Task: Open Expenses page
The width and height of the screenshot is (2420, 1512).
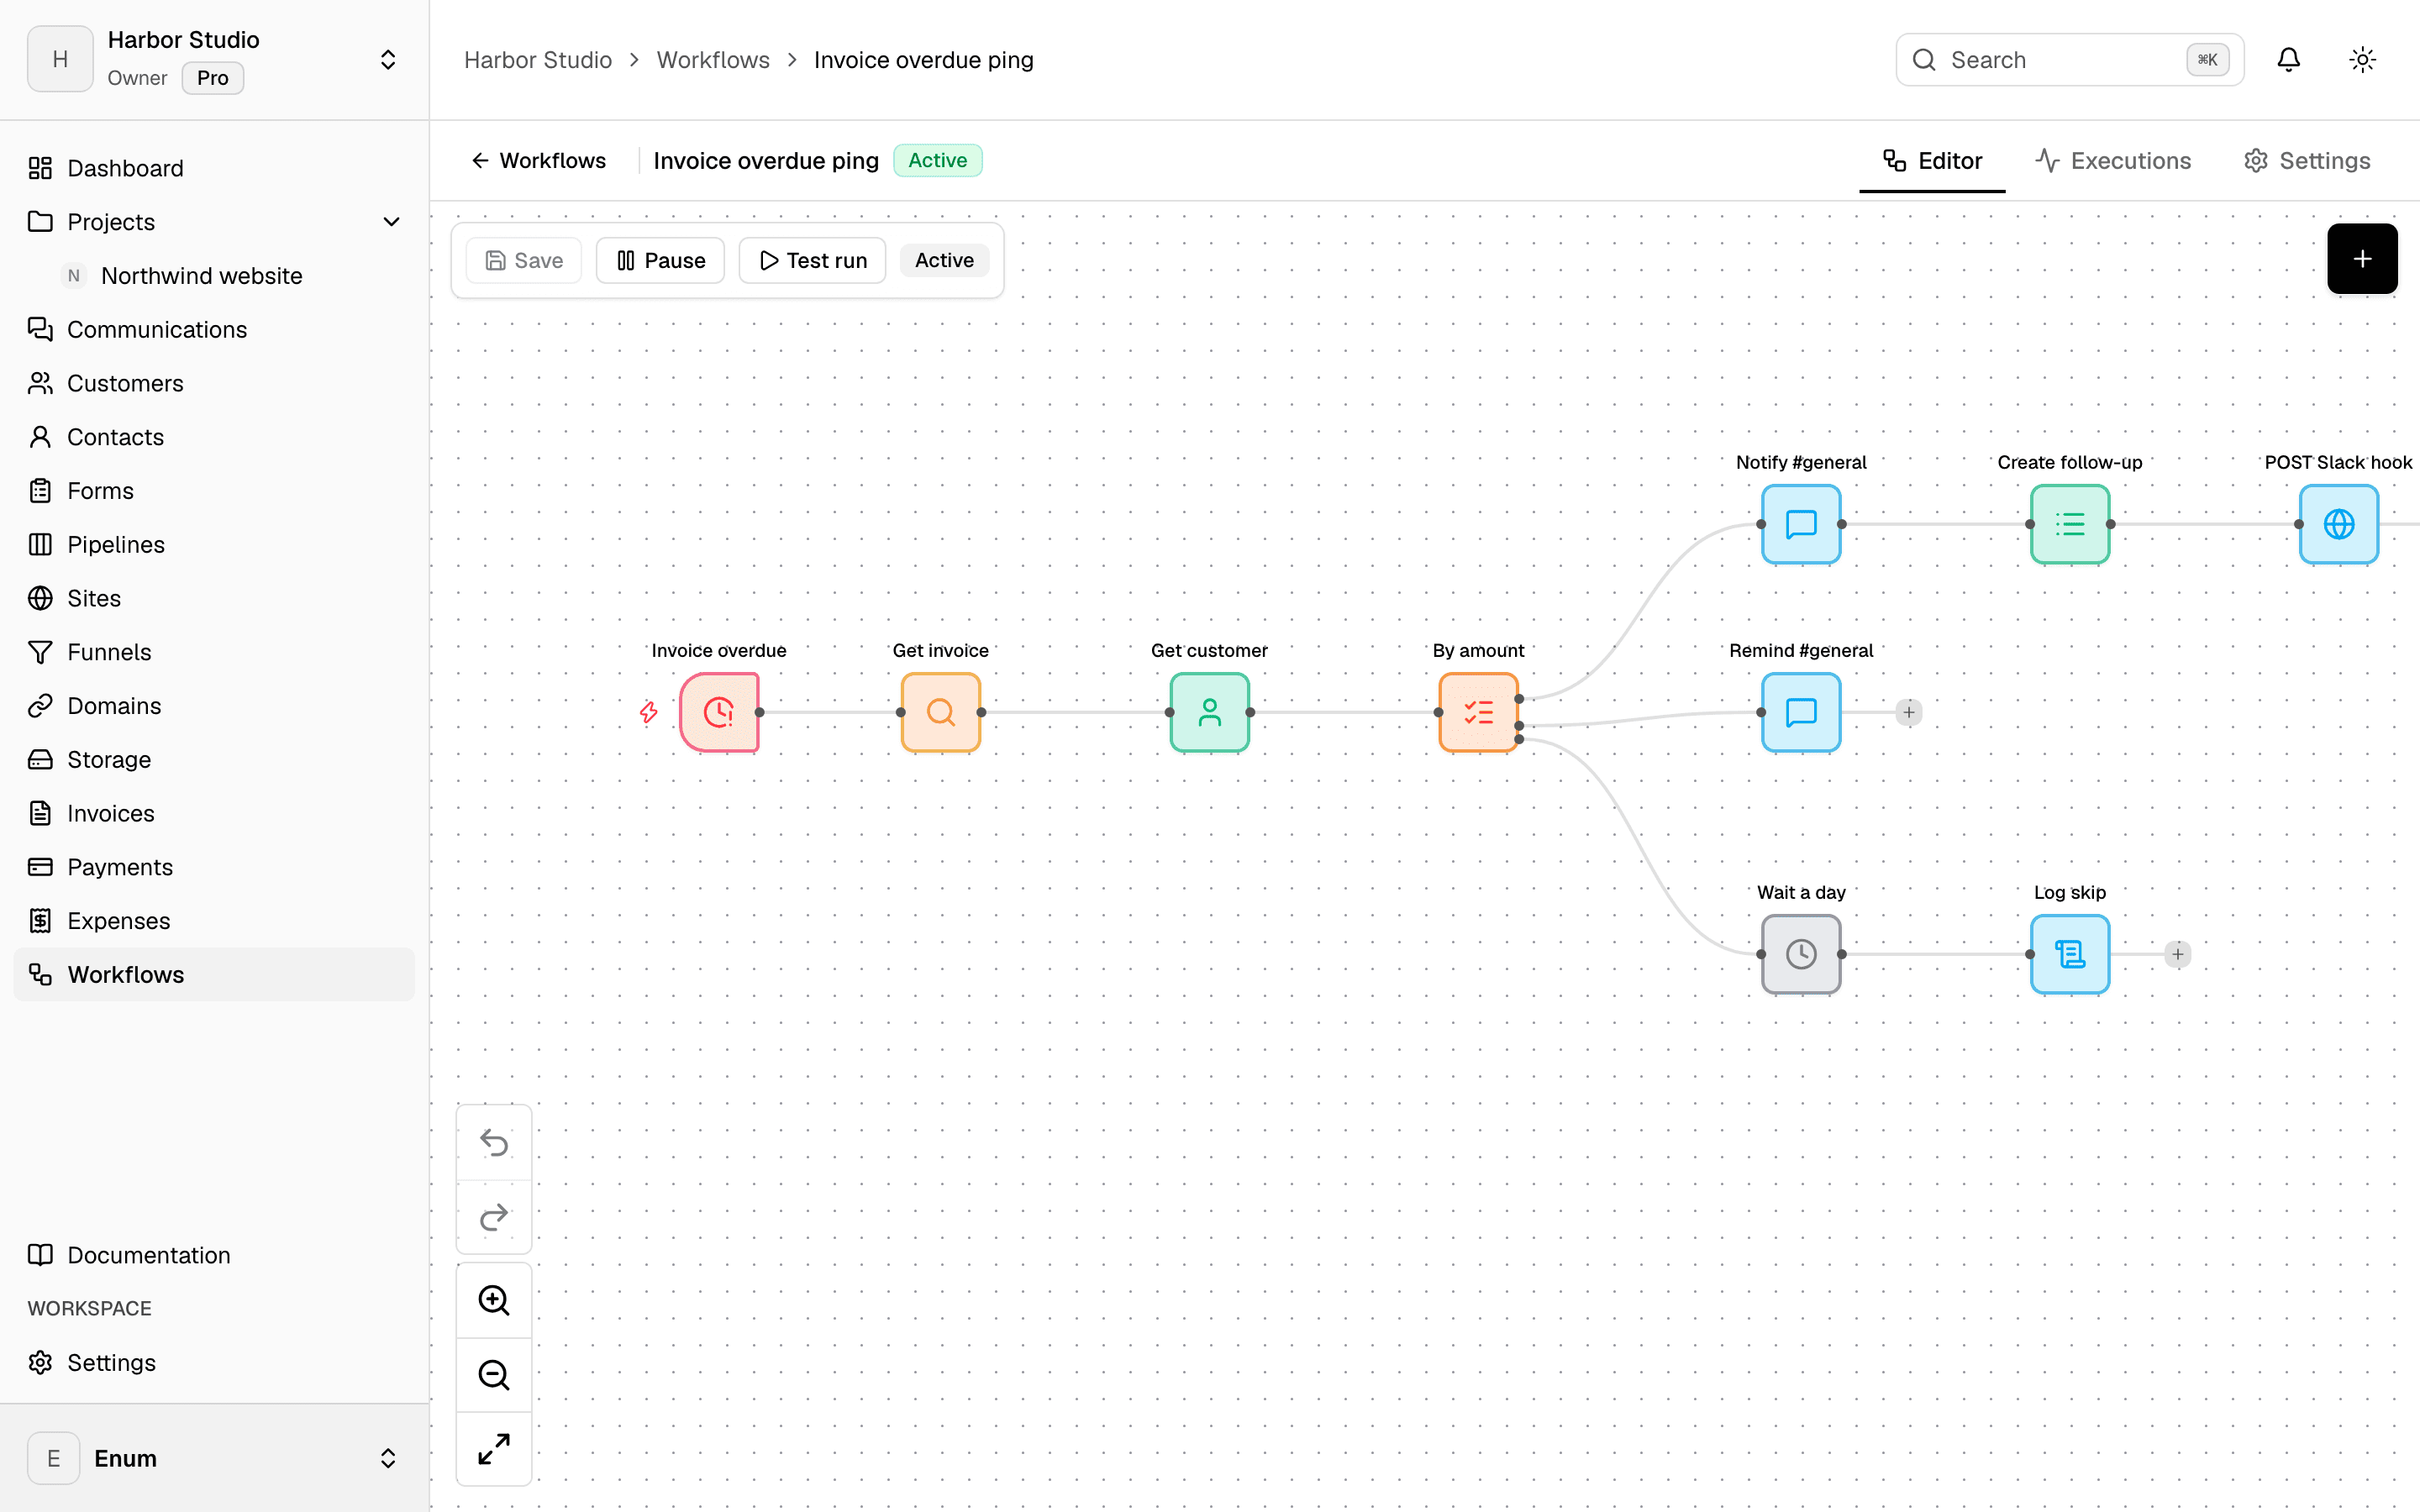Action: [214, 921]
